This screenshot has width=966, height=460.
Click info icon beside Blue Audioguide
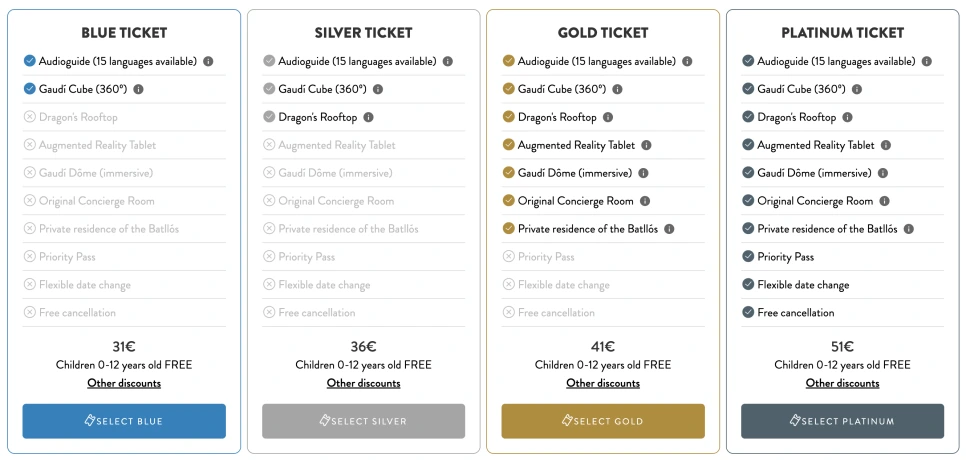pos(209,61)
